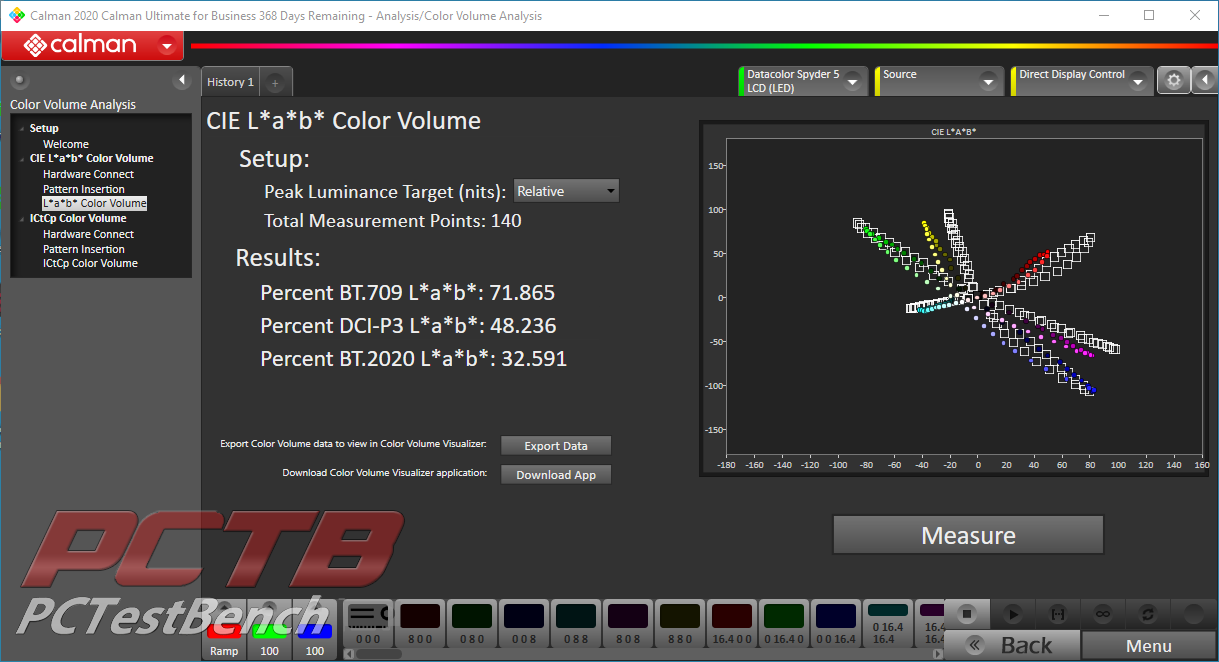Select the ICtCp Color Volume page
Screen dimensions: 1219x662
tap(90, 263)
